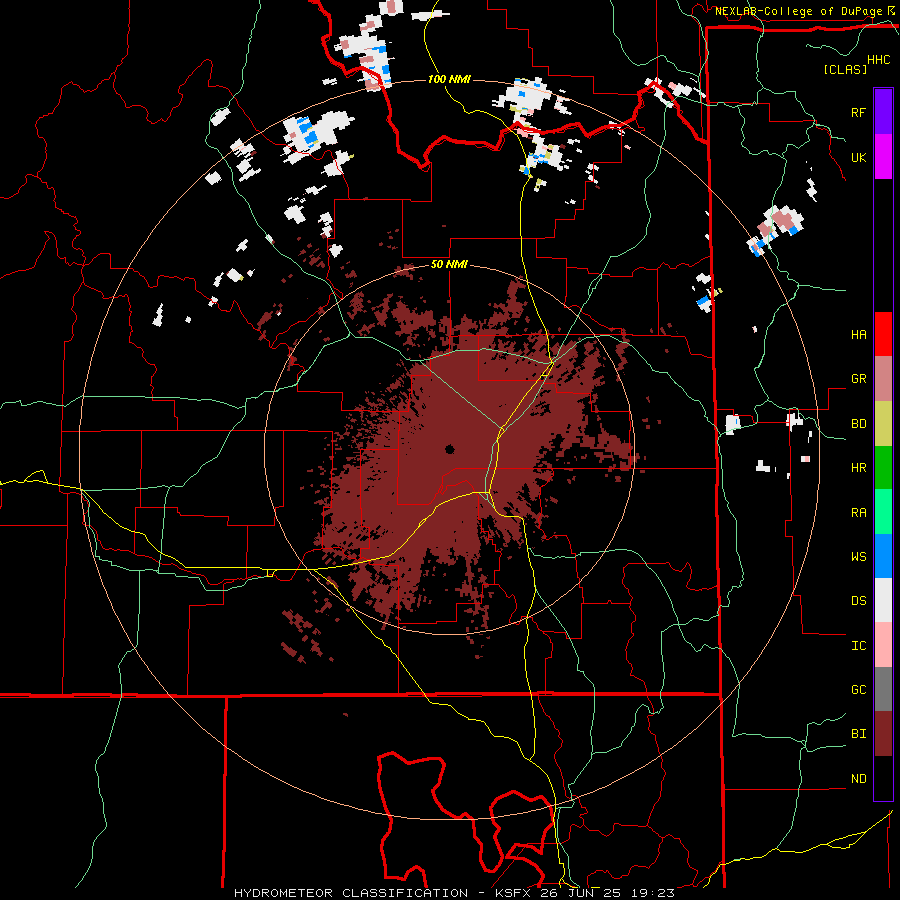Click the 'WS' legend label
900x900 pixels.
coord(858,557)
